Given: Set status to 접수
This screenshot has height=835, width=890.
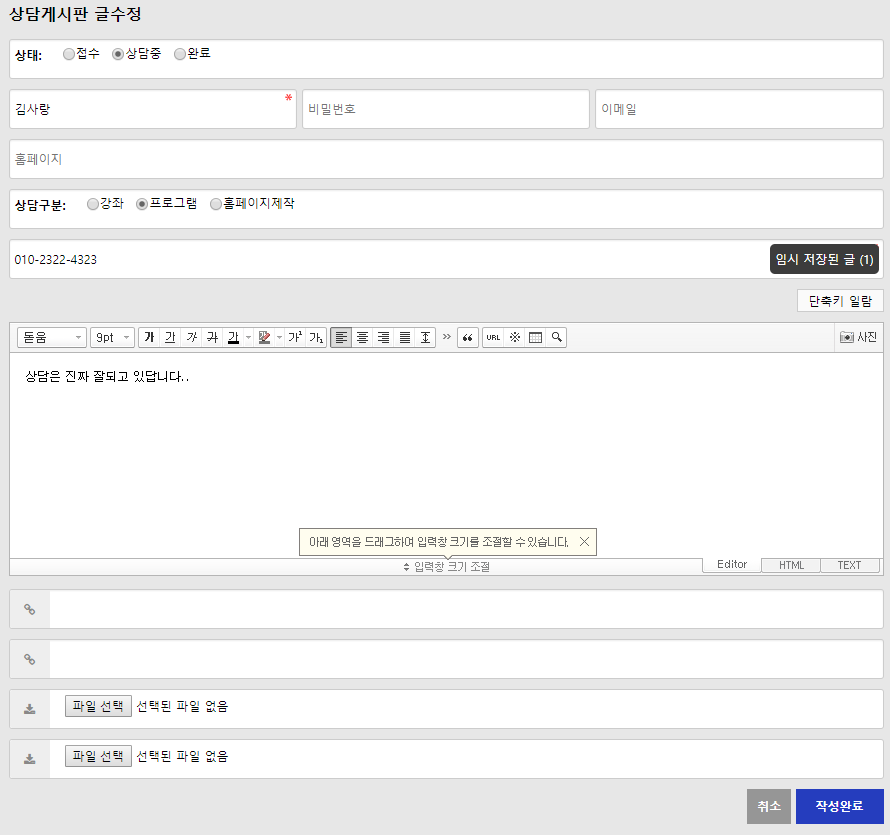Looking at the screenshot, I should pos(69,55).
